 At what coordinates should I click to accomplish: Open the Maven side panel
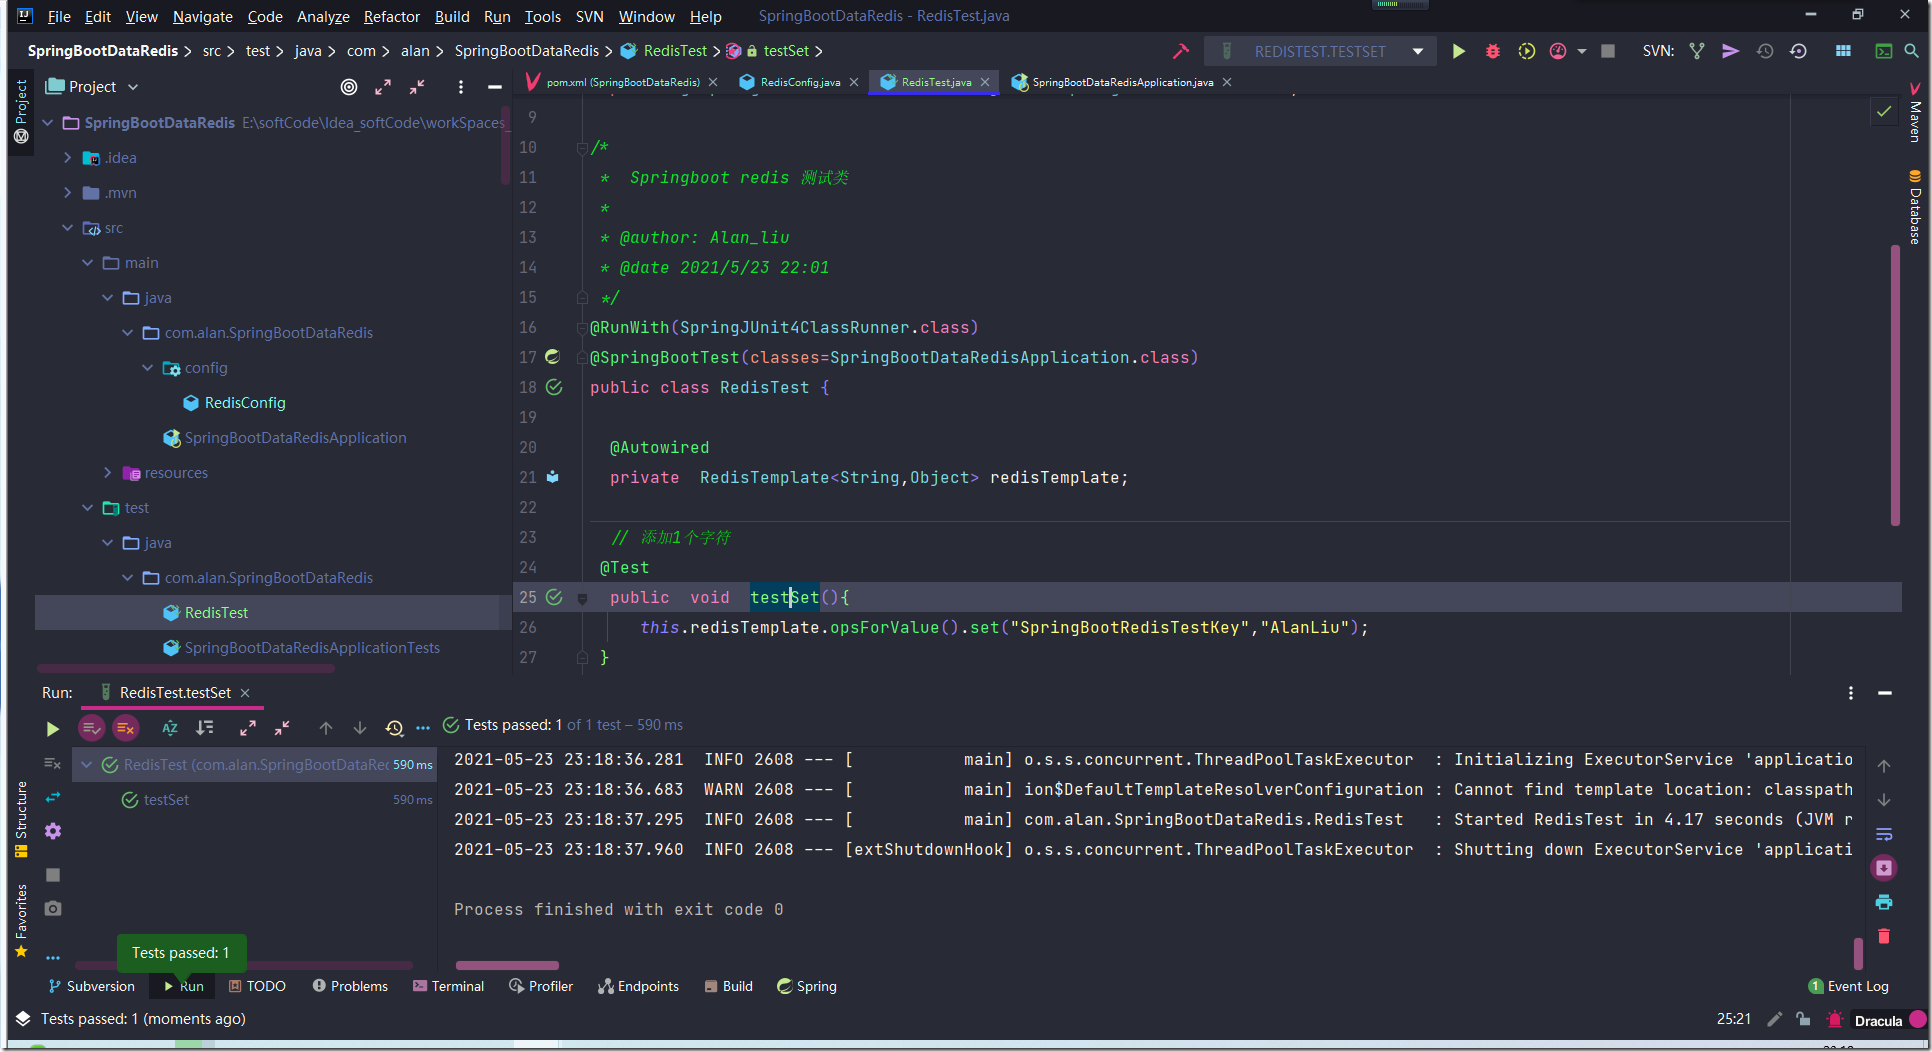1914,112
